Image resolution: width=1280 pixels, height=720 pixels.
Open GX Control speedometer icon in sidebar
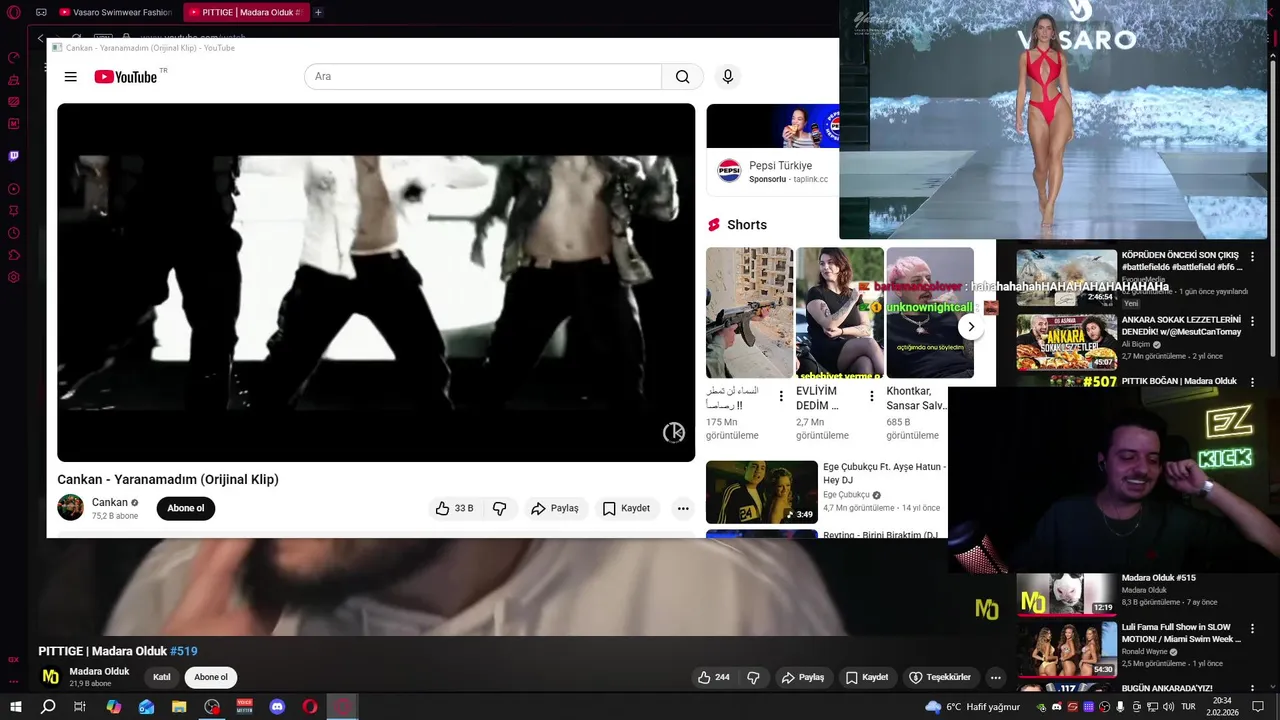click(x=14, y=58)
